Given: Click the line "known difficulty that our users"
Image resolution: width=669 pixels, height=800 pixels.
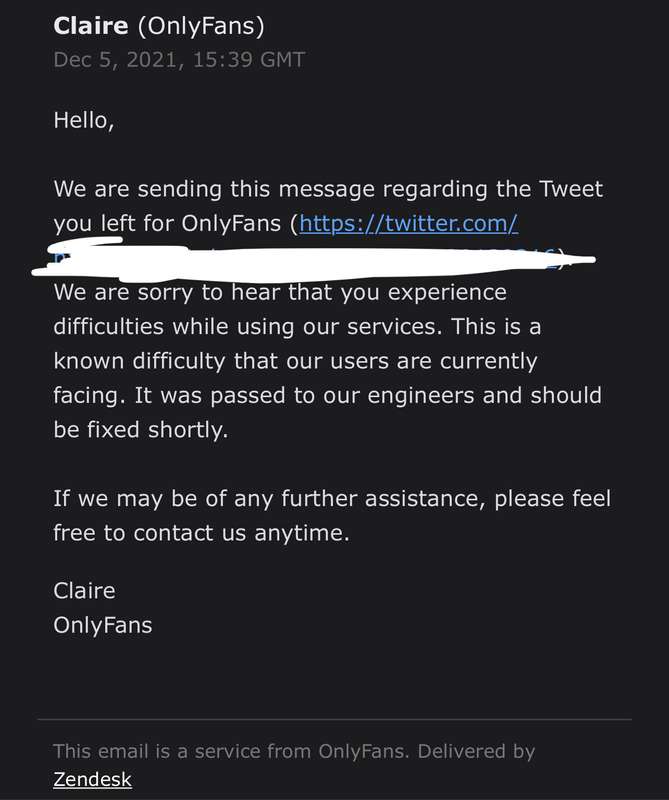Looking at the screenshot, I should (x=295, y=361).
